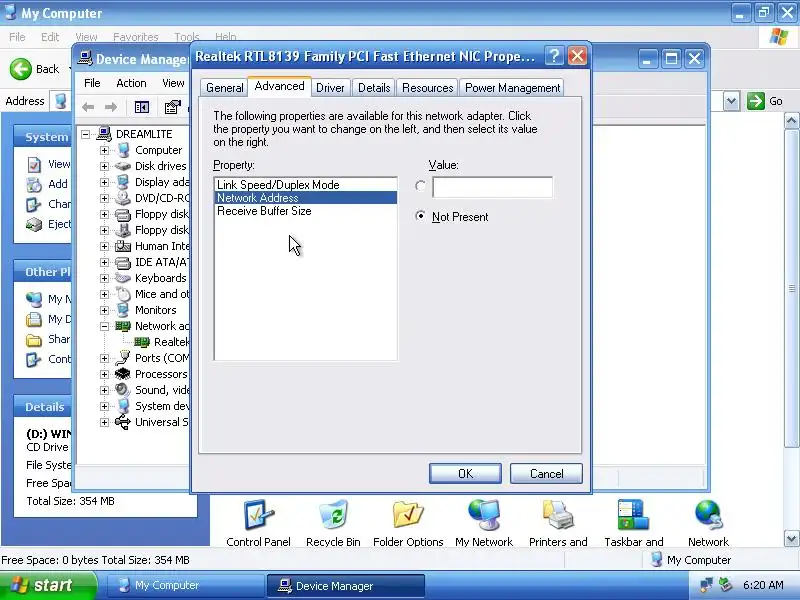Switch to Device Manager taskbar button
The width and height of the screenshot is (800, 600).
(x=345, y=586)
